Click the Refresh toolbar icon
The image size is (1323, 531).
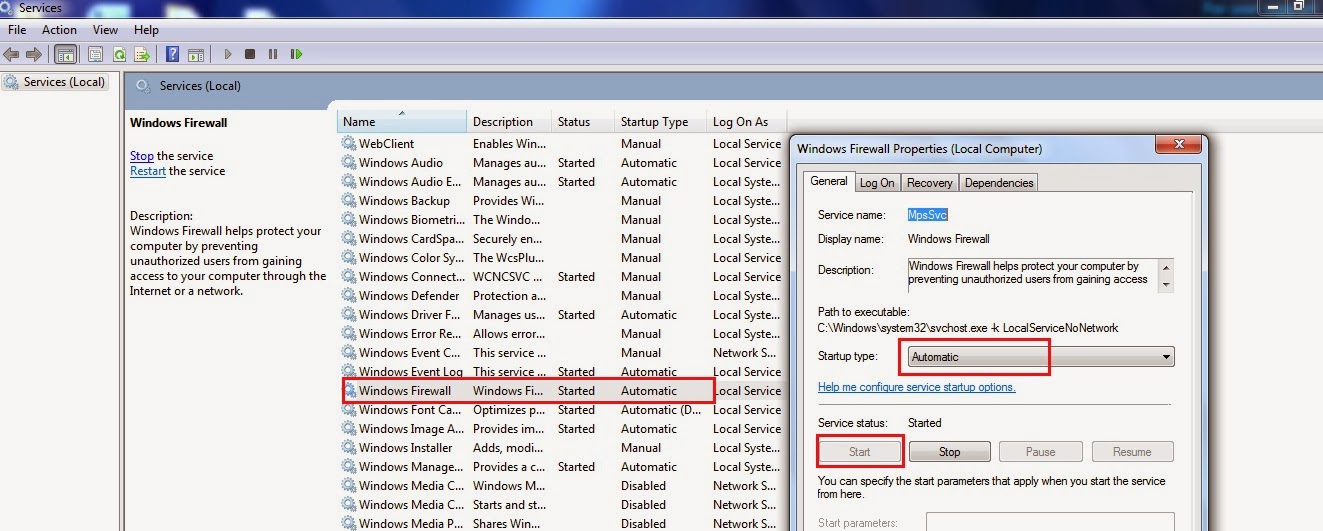click(119, 54)
